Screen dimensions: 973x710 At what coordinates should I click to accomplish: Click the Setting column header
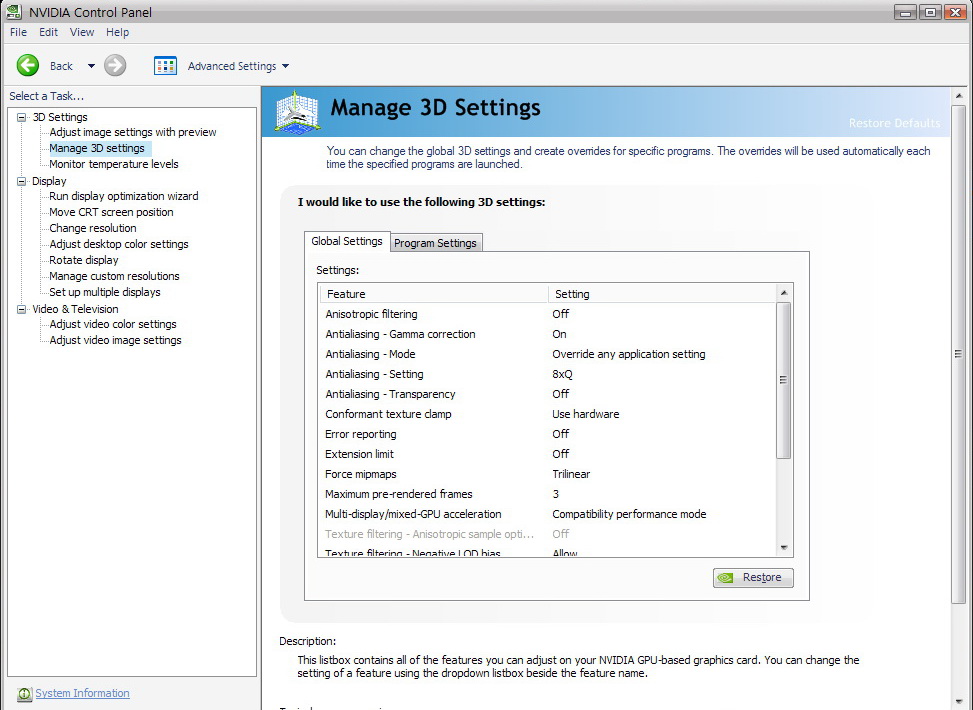(x=662, y=294)
